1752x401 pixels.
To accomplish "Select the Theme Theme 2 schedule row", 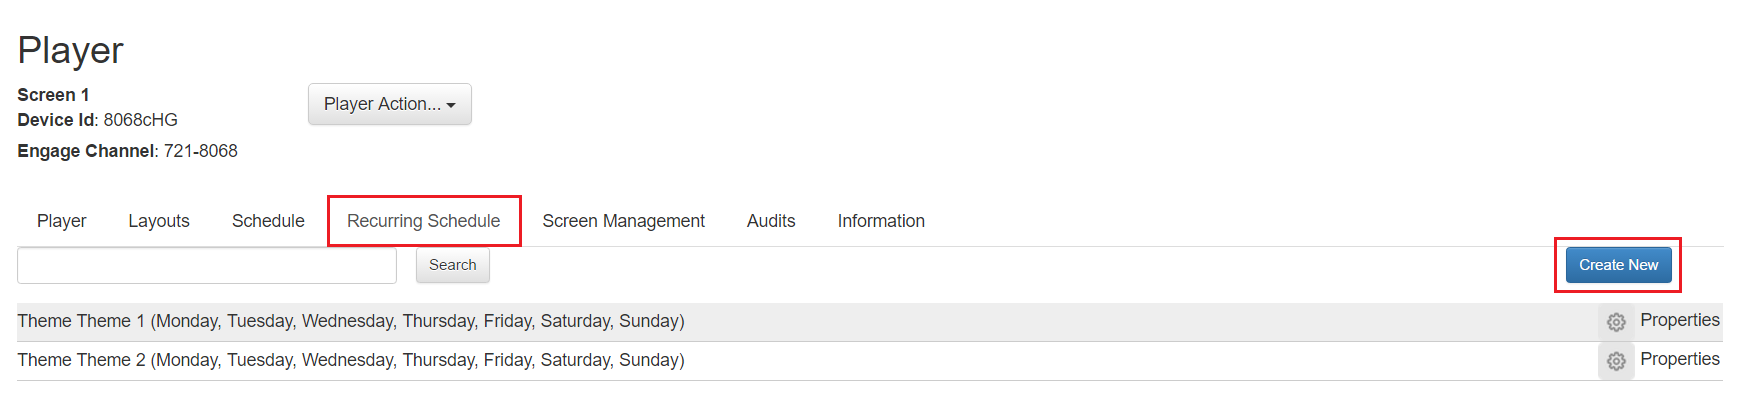I will [x=870, y=361].
